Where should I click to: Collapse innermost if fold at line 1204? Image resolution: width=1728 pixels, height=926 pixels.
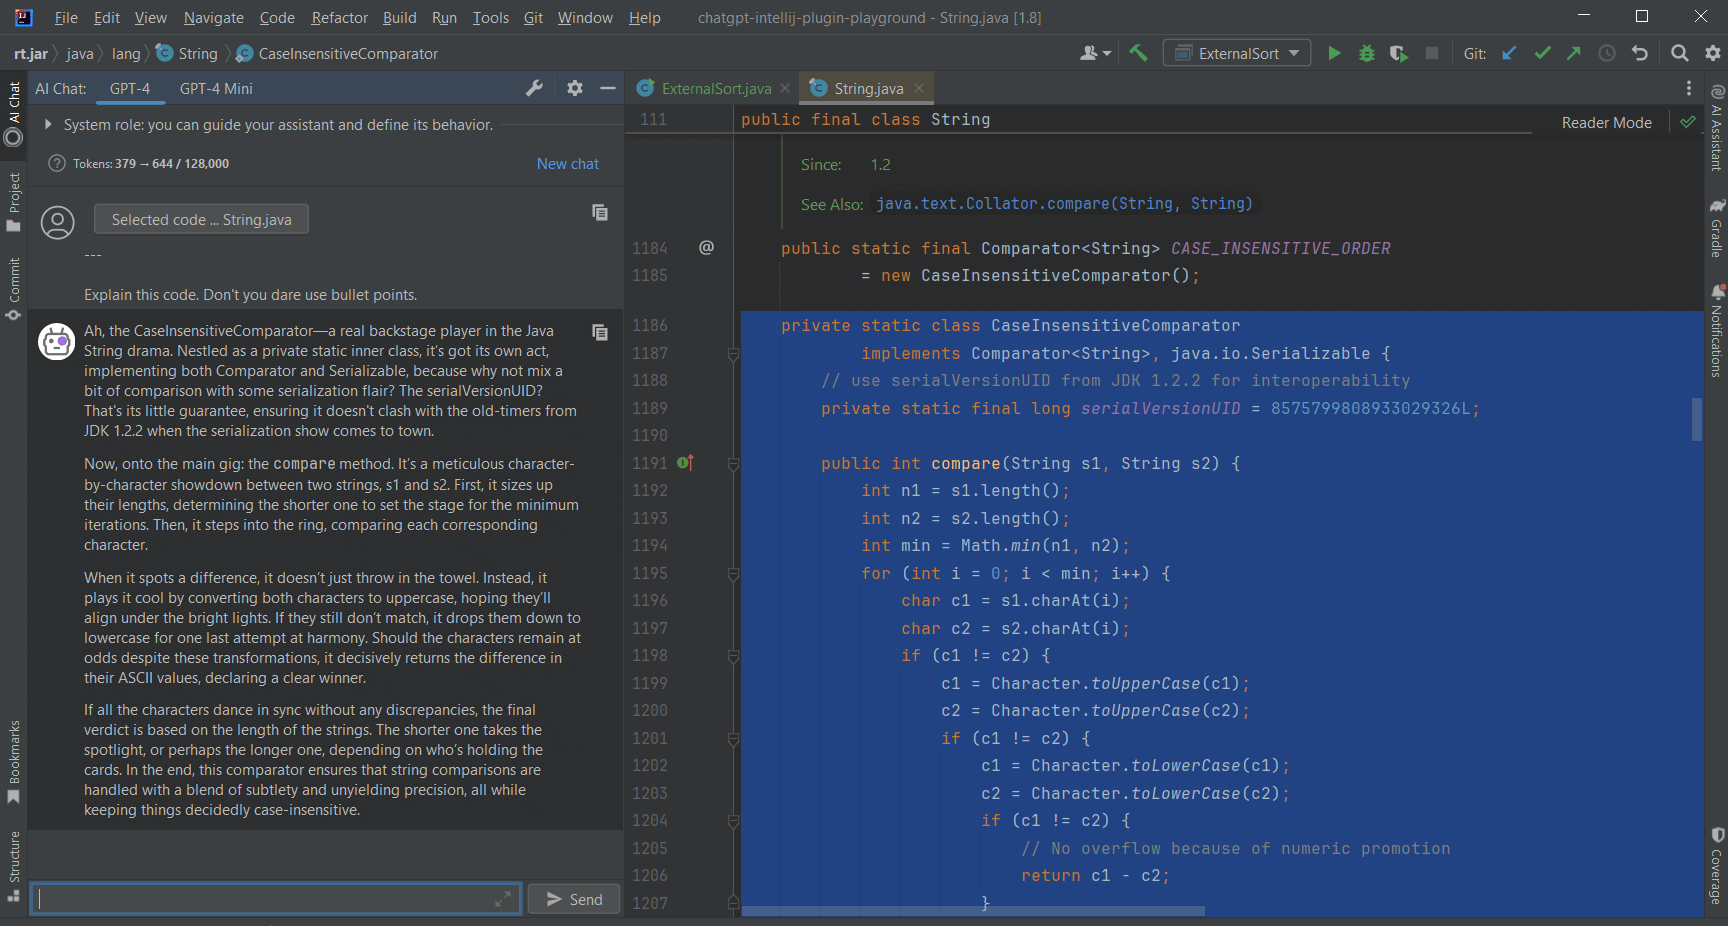[x=733, y=821]
